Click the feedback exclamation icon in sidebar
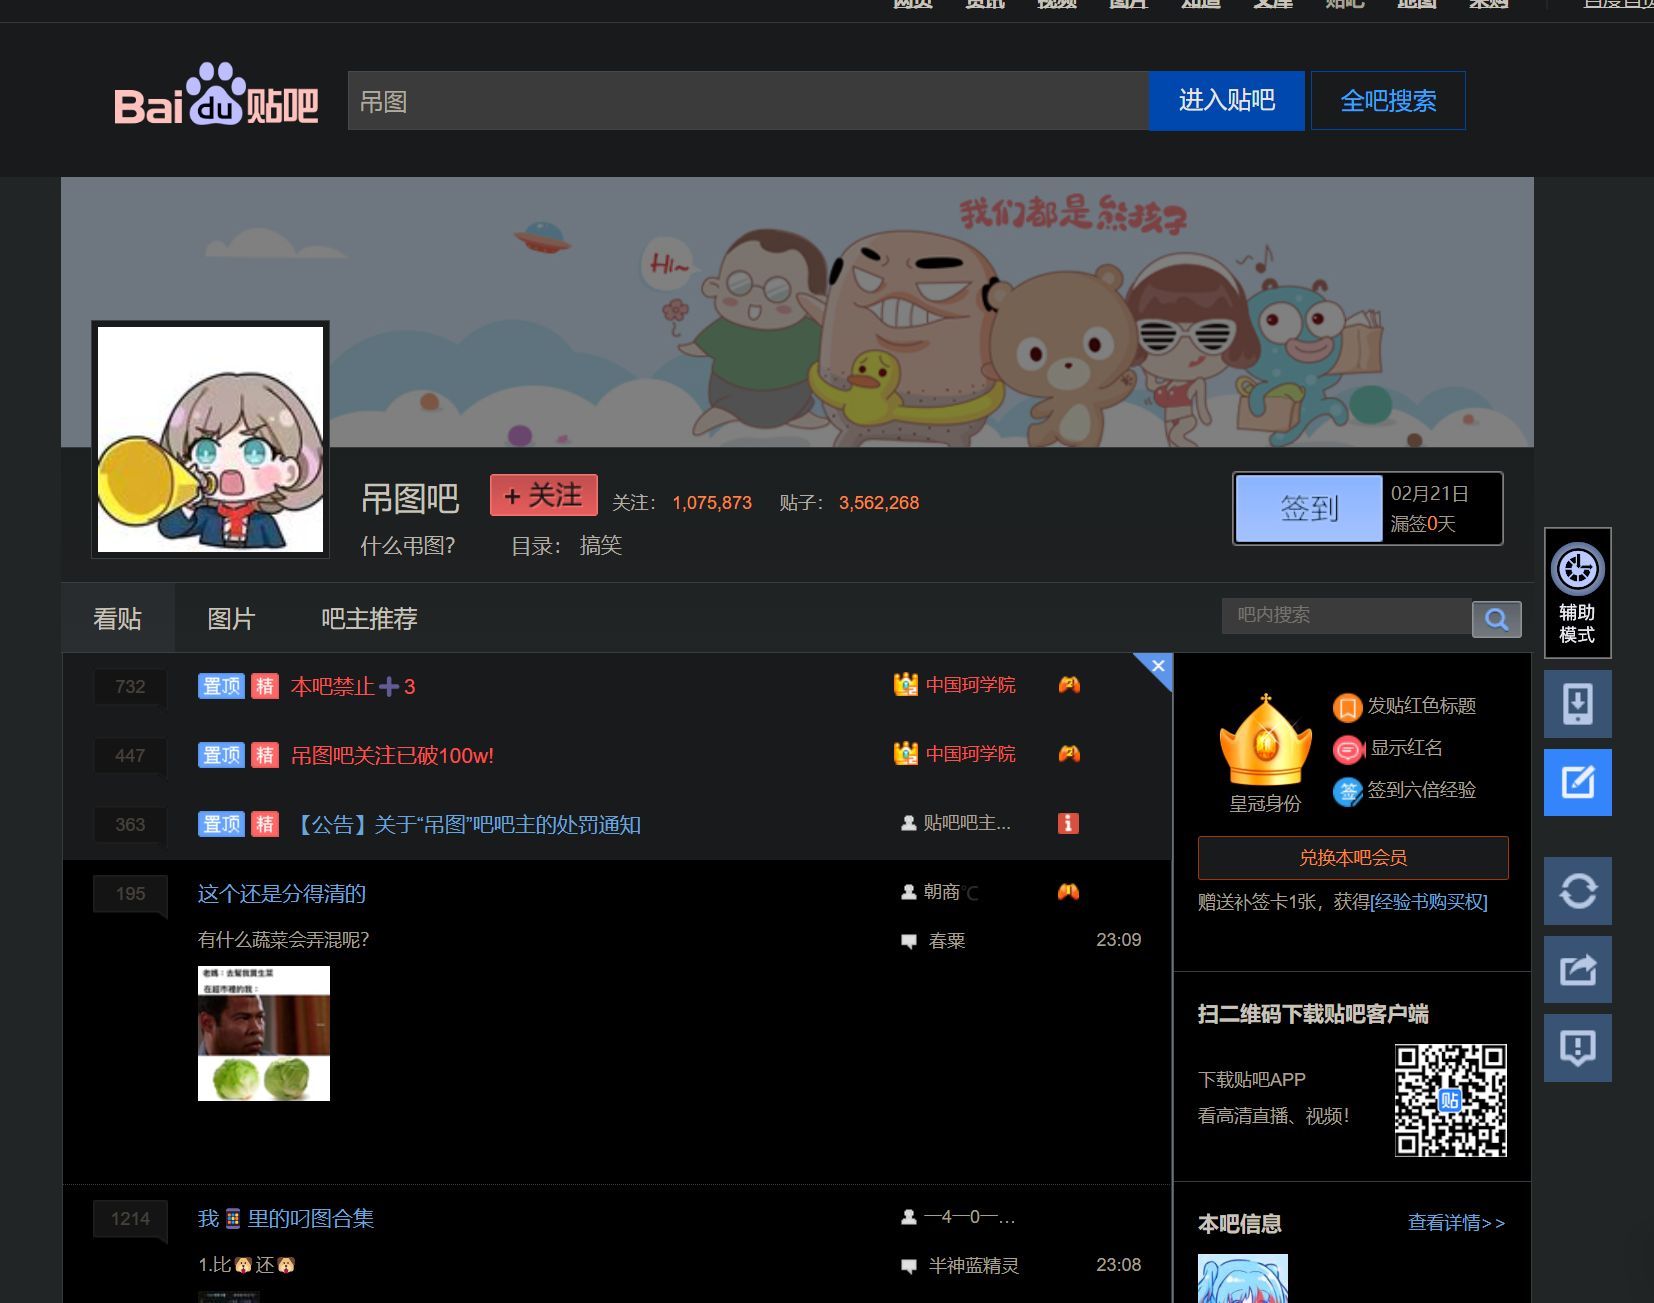This screenshot has width=1654, height=1303. [1577, 1048]
